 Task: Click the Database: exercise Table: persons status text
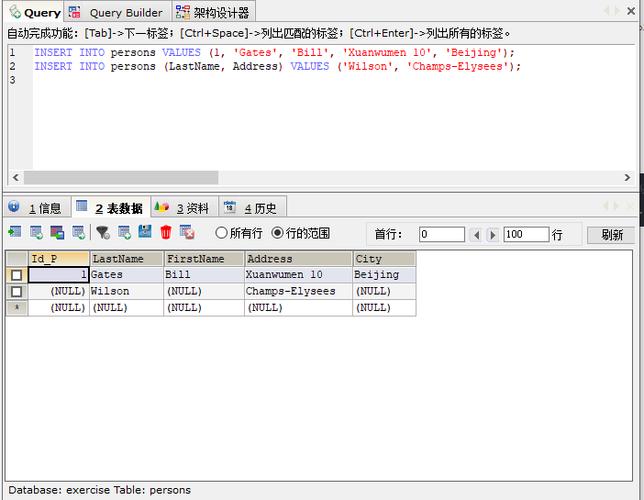pyautogui.click(x=99, y=490)
